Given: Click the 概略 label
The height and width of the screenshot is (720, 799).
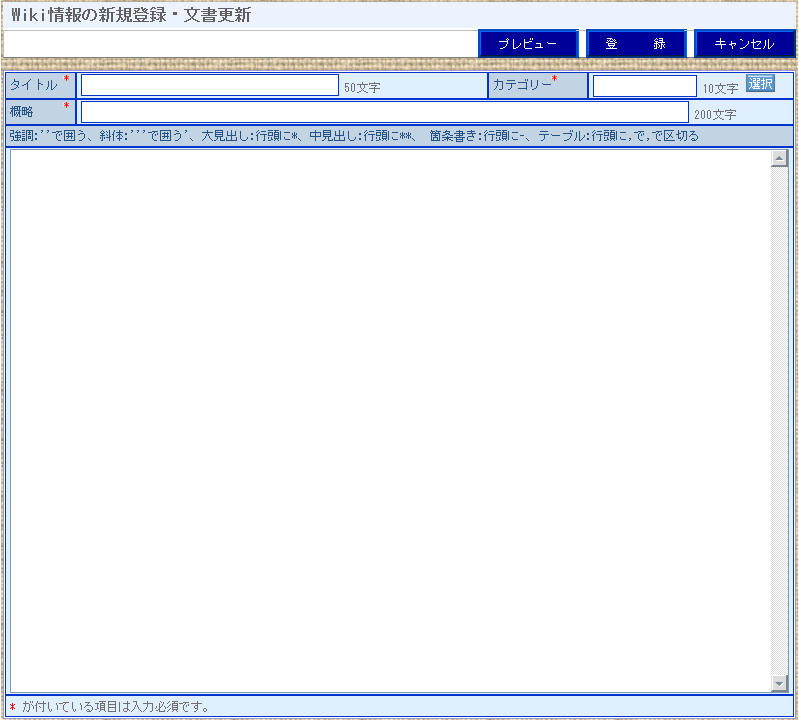Looking at the screenshot, I should (21, 112).
